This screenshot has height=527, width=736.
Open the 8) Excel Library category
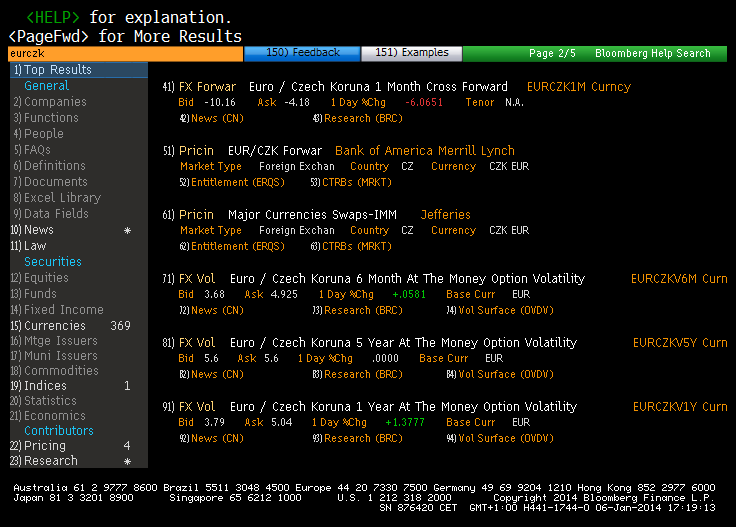[x=57, y=198]
